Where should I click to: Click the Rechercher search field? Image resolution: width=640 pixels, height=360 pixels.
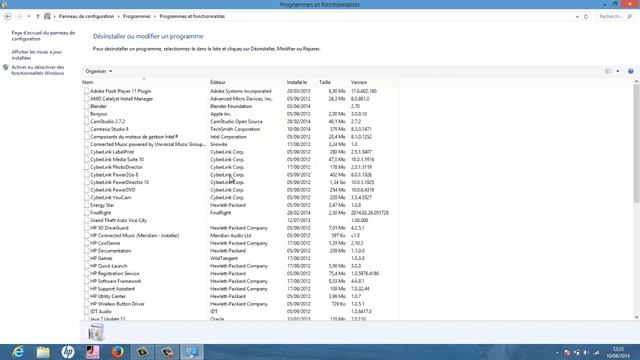(x=616, y=16)
